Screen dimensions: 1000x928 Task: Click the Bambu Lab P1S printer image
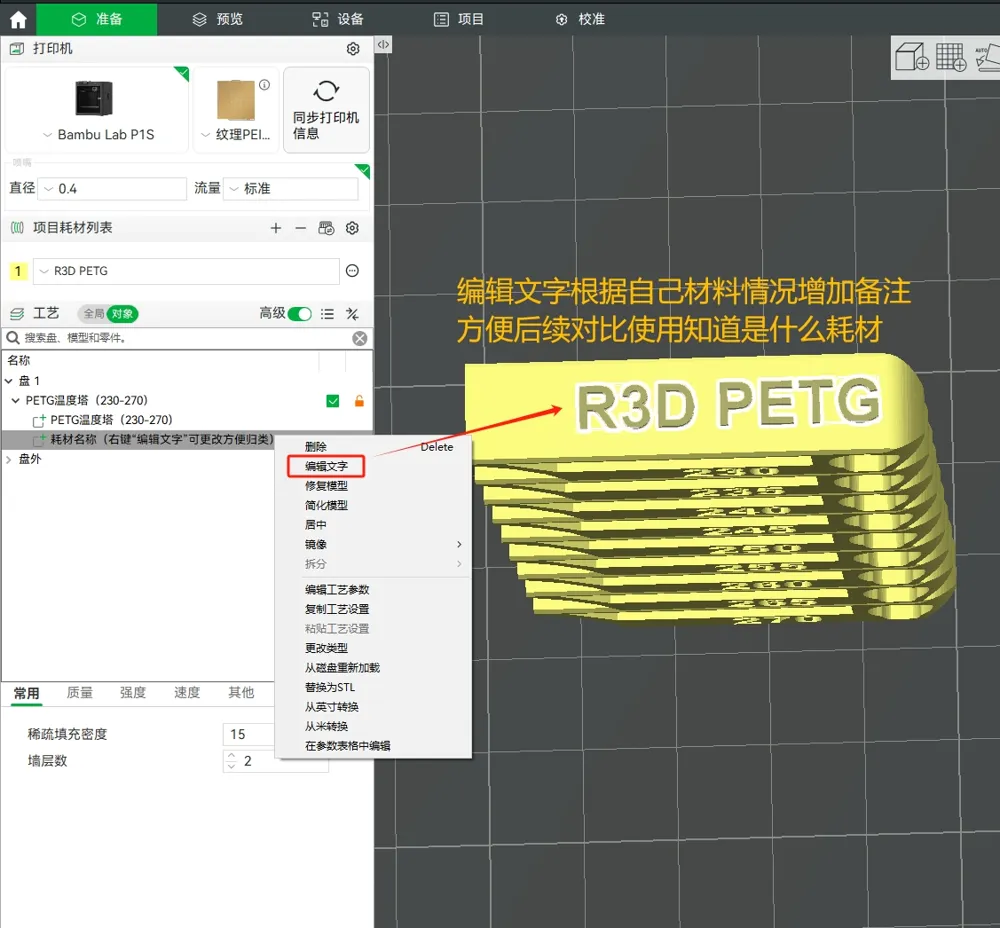94,98
